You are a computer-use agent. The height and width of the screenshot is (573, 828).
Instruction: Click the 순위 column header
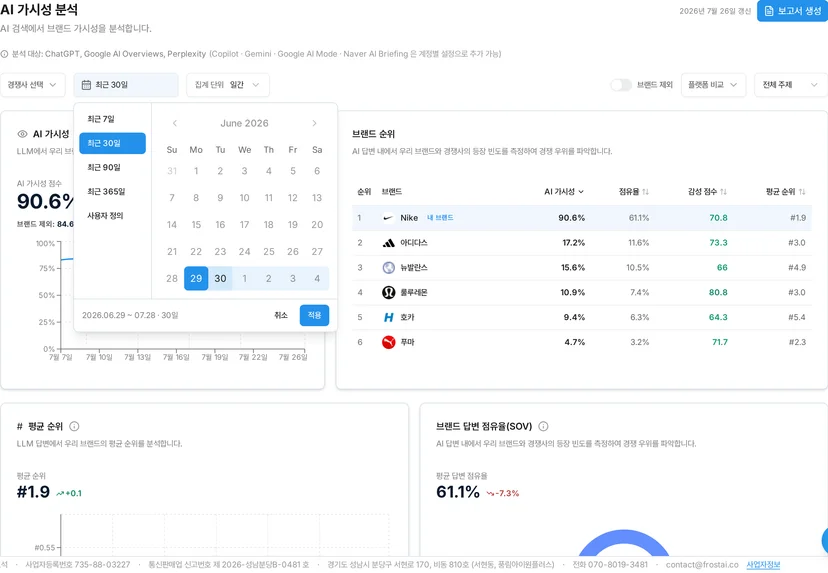364,192
